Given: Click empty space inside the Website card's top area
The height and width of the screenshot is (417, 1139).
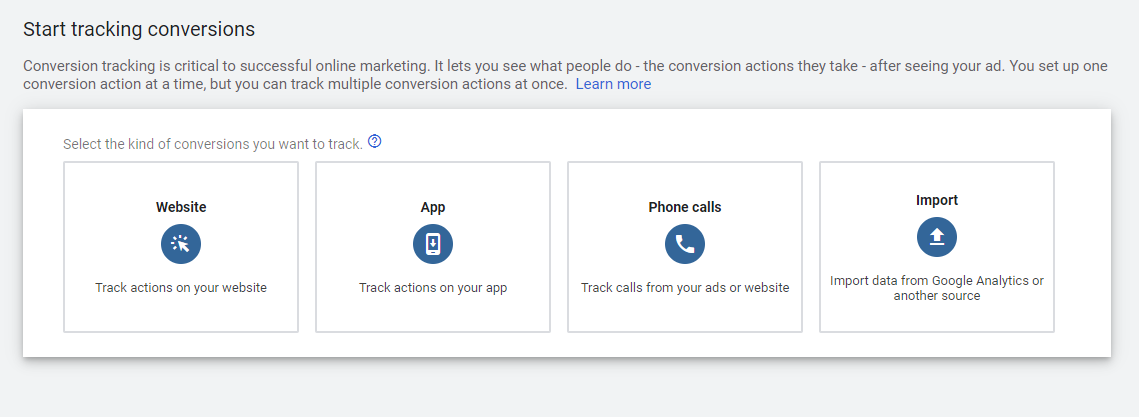Looking at the screenshot, I should coord(181,180).
